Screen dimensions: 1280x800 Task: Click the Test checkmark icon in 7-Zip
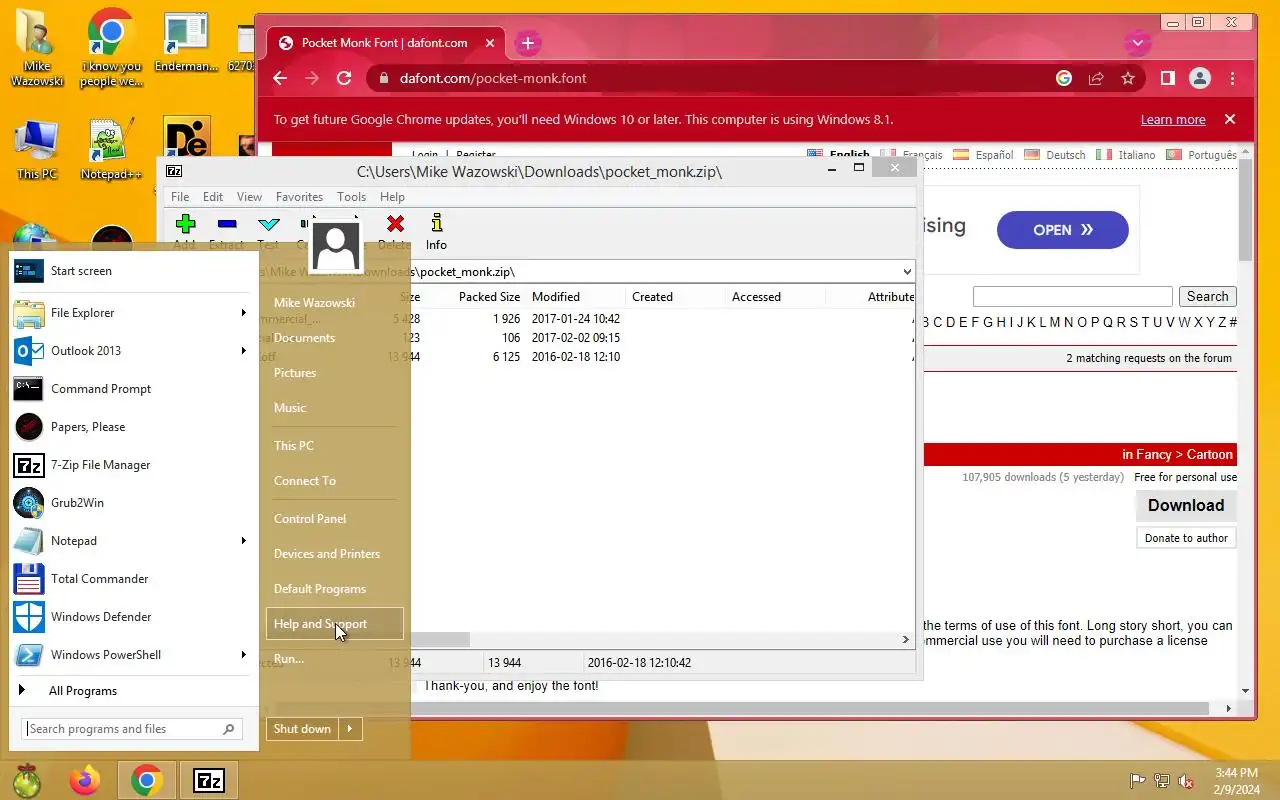268,224
